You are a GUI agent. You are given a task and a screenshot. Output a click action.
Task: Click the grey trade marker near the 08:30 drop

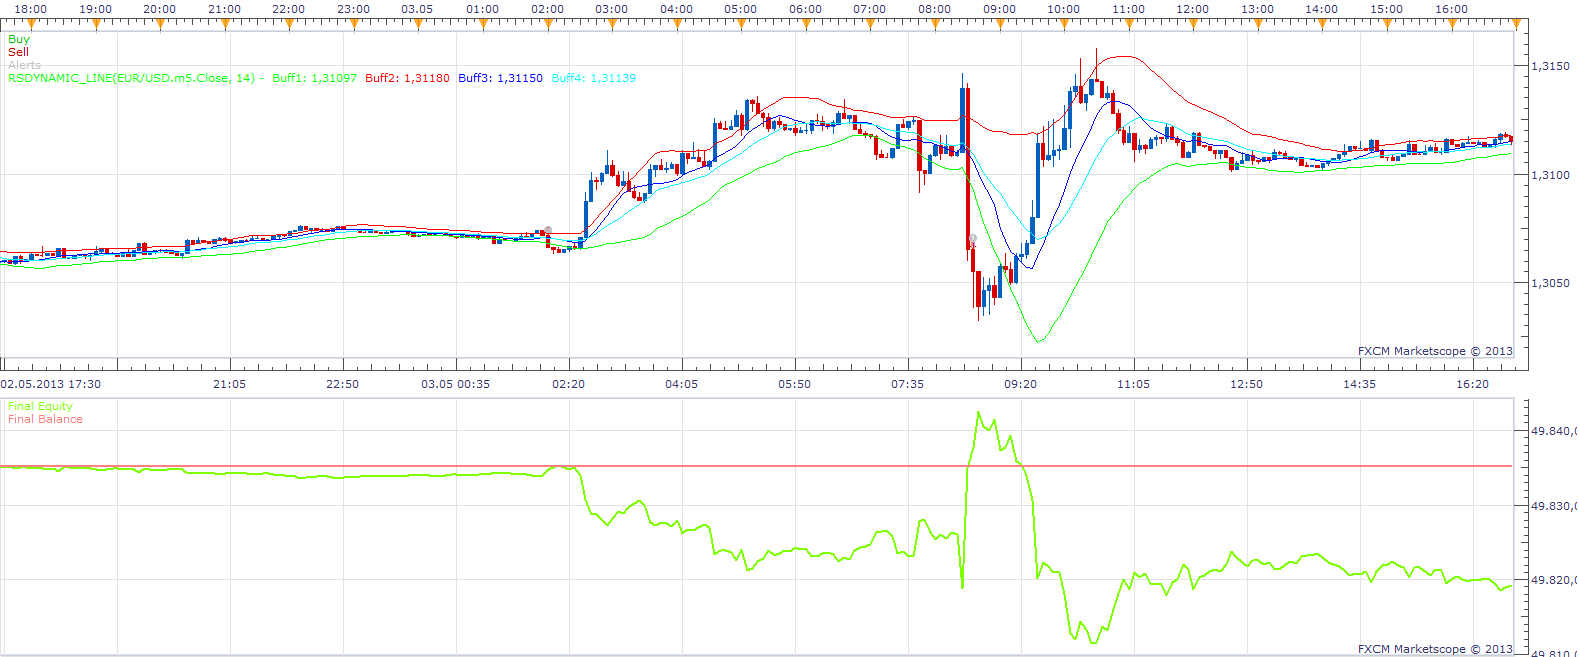tap(972, 239)
